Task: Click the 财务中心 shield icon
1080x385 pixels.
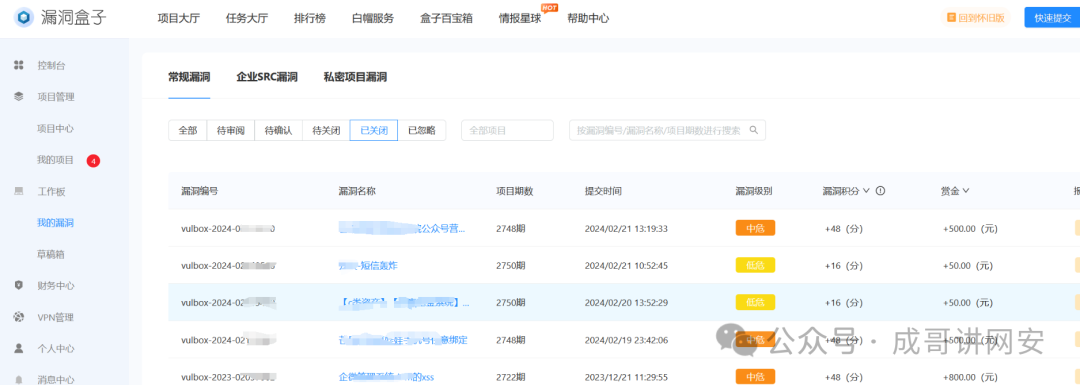Action: tap(19, 286)
